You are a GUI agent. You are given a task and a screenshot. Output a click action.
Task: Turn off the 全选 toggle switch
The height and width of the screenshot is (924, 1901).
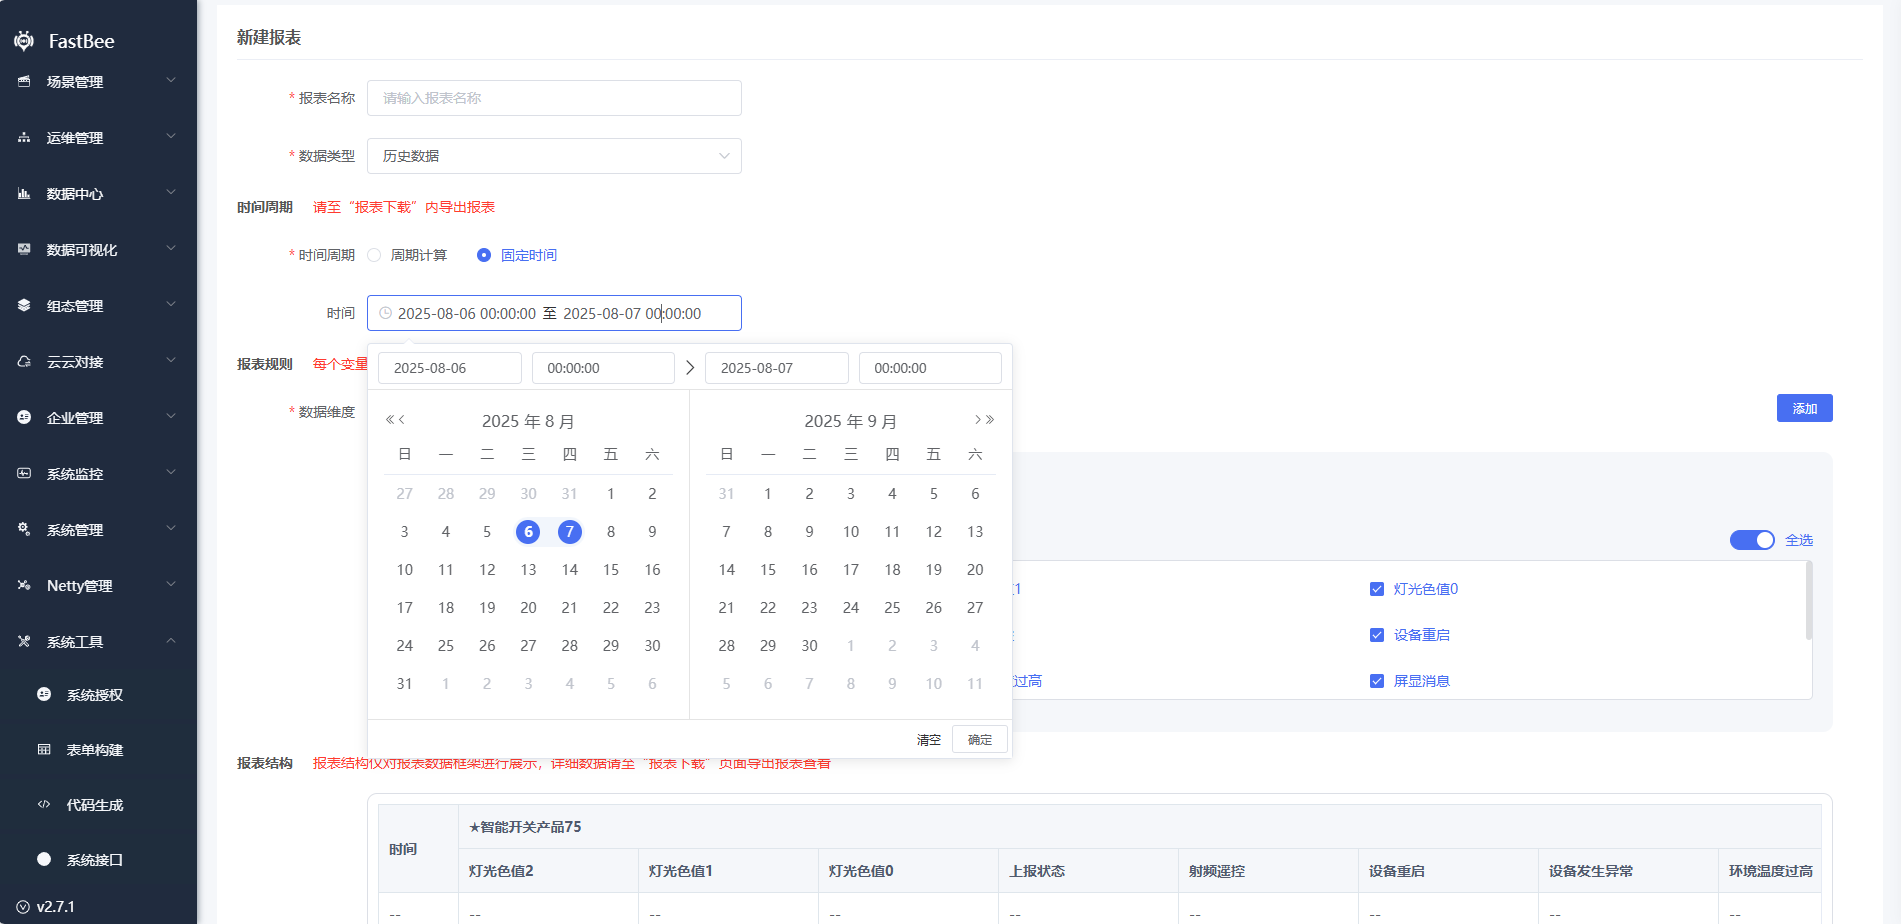[1751, 540]
